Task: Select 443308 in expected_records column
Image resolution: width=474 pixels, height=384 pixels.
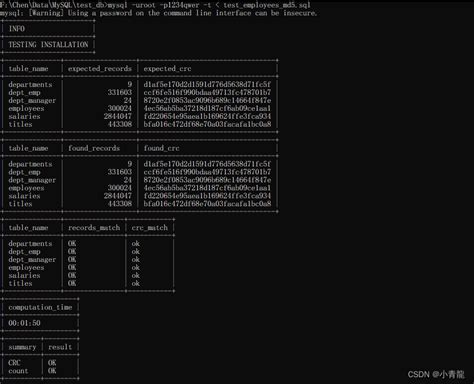Action: [x=119, y=124]
